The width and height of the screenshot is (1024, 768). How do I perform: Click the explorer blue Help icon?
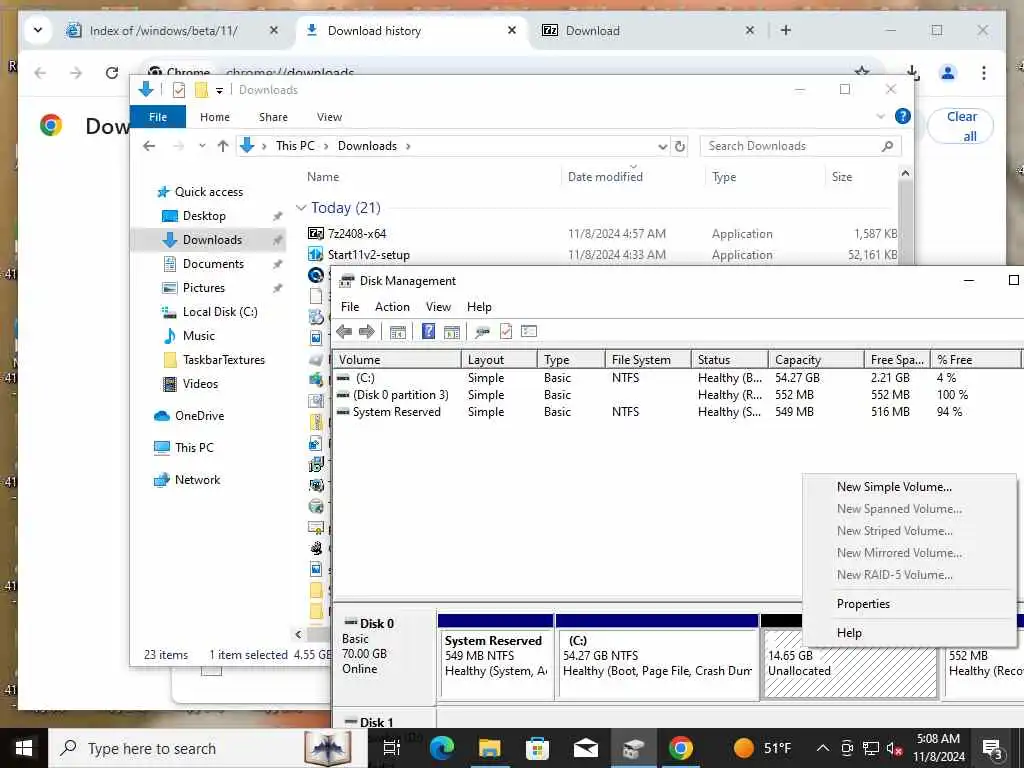click(x=903, y=117)
